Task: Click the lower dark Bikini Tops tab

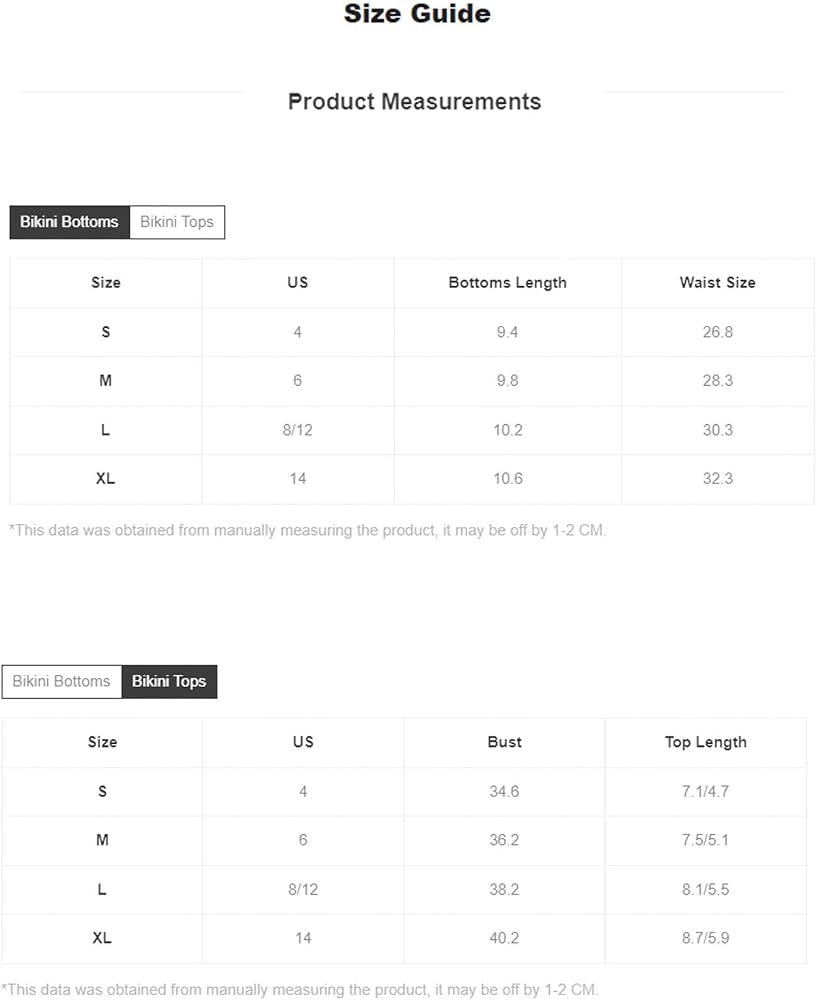Action: point(169,682)
